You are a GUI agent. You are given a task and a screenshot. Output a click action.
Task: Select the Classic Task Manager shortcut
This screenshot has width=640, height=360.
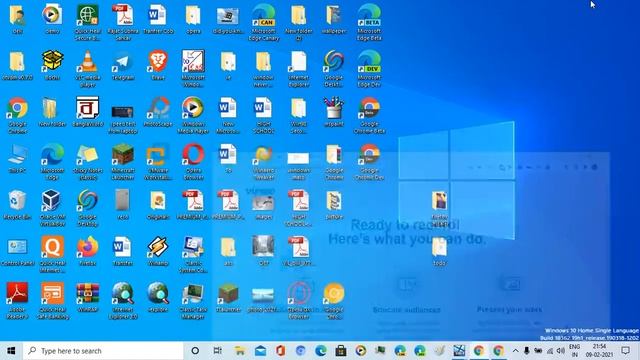coord(193,300)
